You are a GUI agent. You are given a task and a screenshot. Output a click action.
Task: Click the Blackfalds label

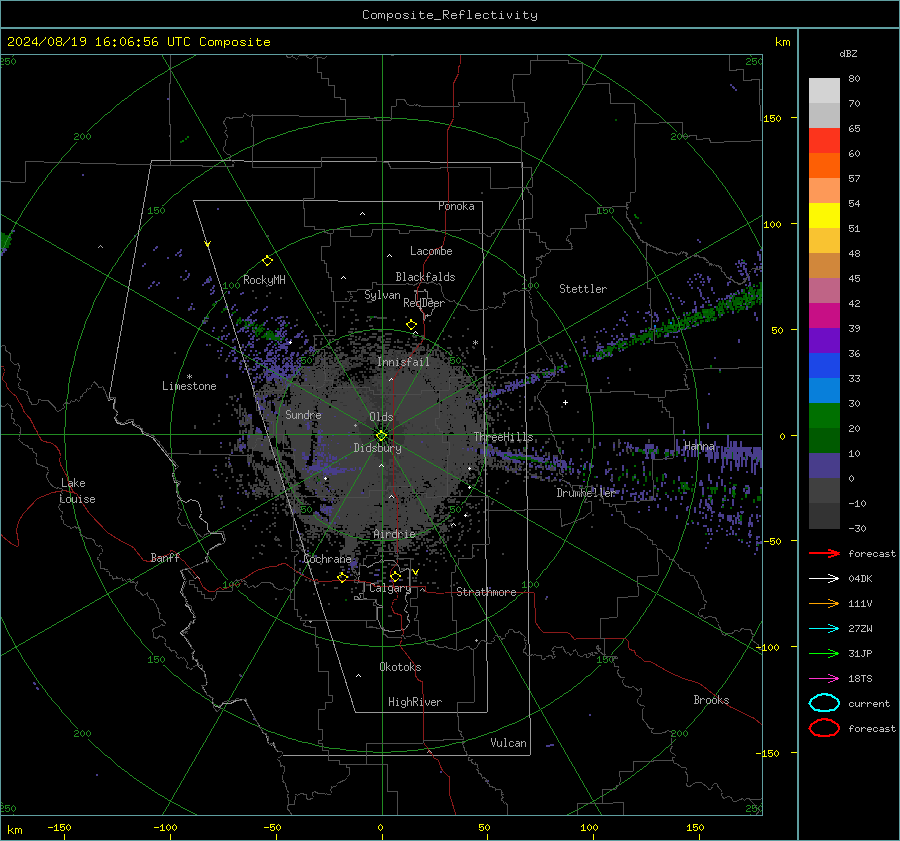pyautogui.click(x=425, y=277)
